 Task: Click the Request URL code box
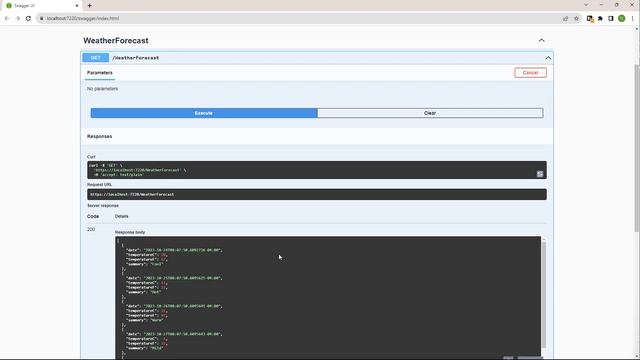click(x=317, y=194)
